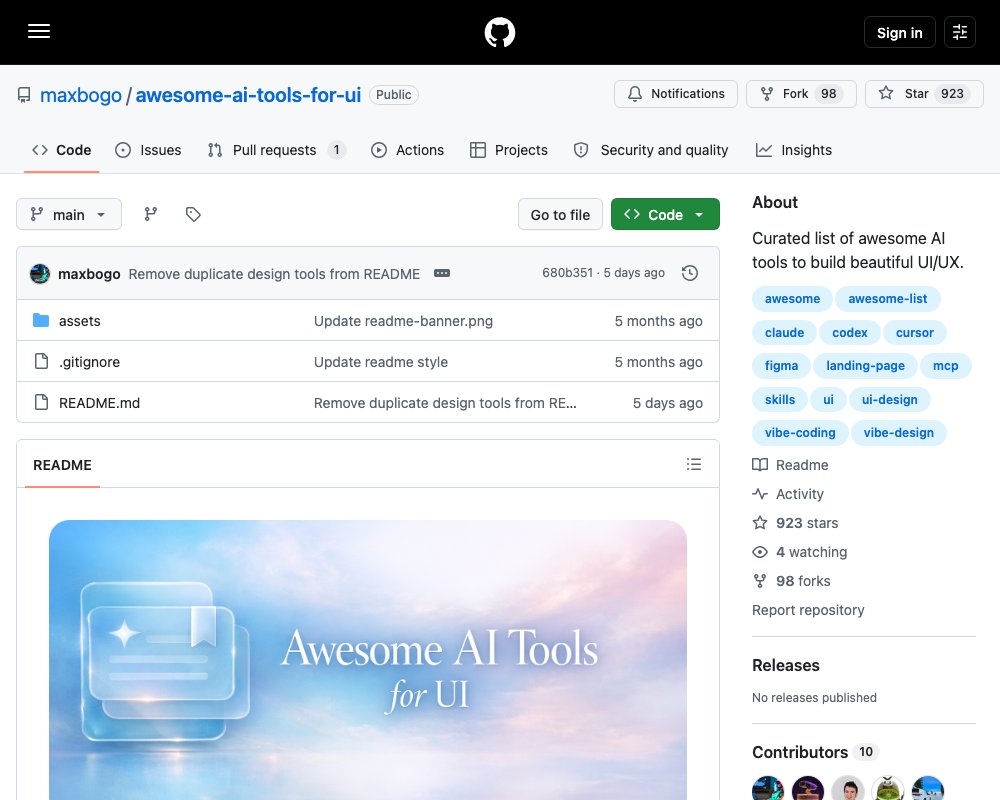The width and height of the screenshot is (1000, 800).
Task: Click the Go to file button
Action: click(560, 214)
